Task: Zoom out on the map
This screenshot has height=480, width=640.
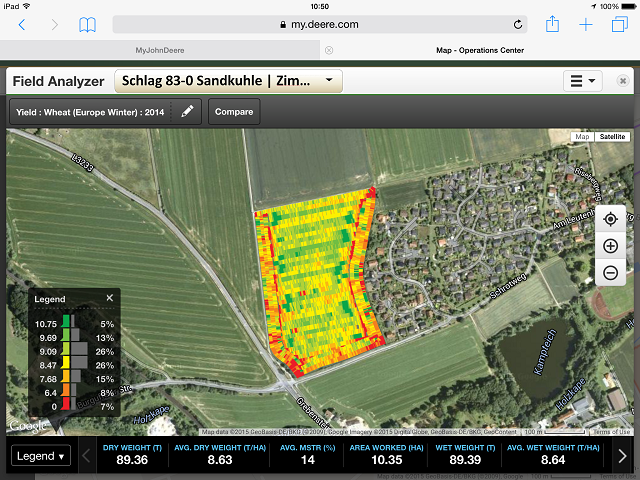Action: coord(610,272)
